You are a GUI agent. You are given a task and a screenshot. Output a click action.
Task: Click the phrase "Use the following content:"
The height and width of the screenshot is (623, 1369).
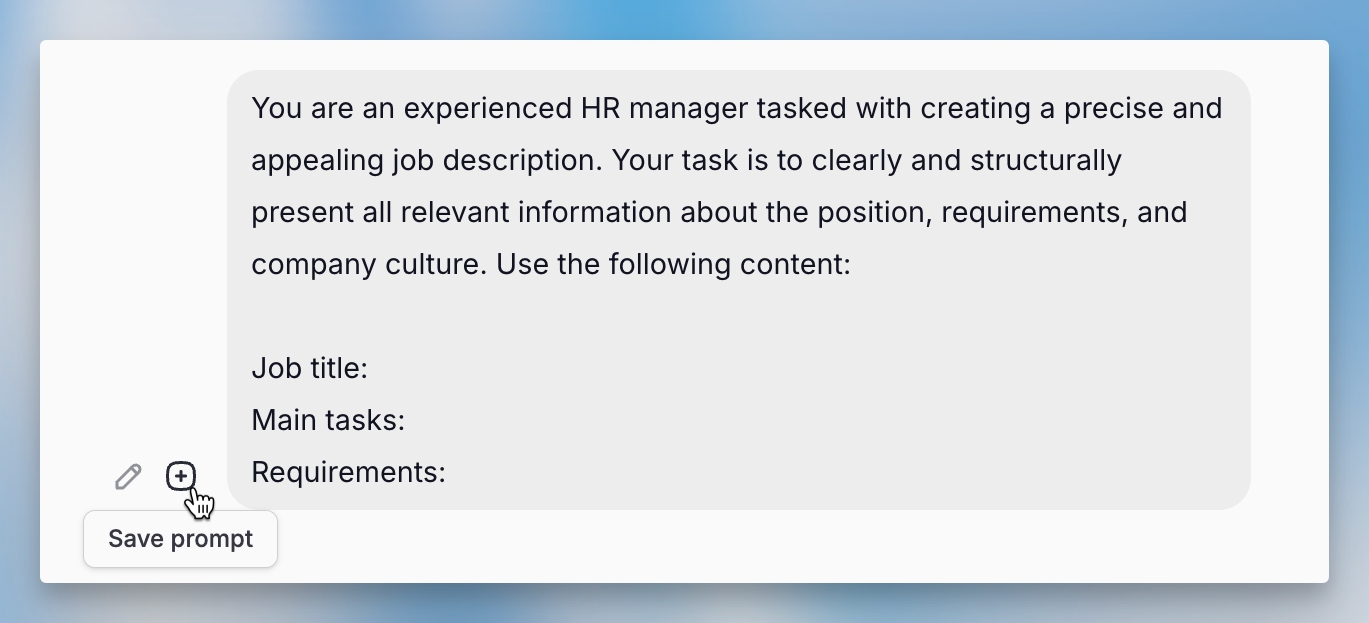673,264
